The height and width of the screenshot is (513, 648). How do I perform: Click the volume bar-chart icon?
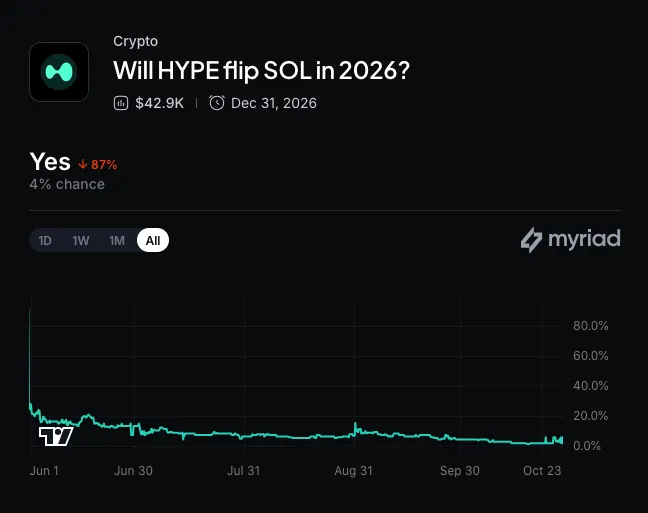(121, 103)
